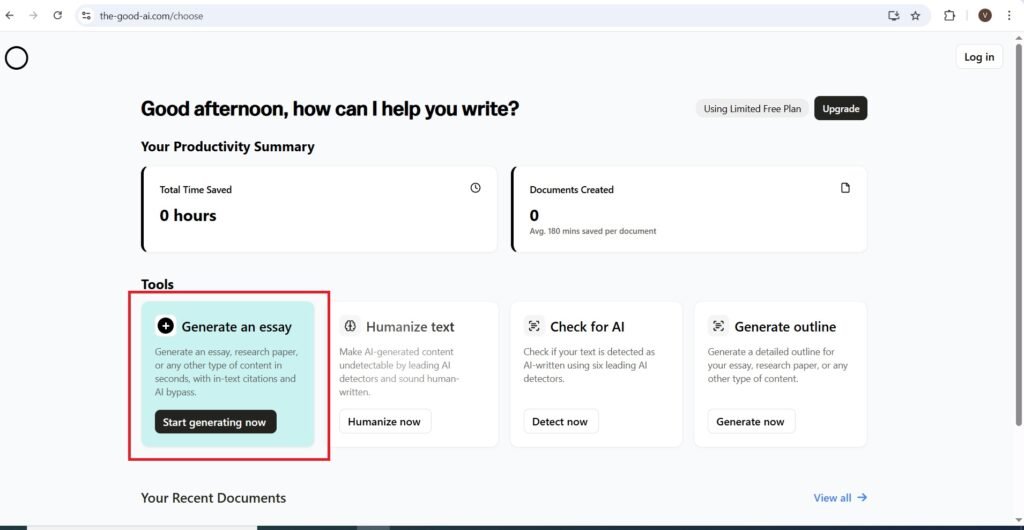Viewport: 1024px width, 530px height.
Task: Click the Humanize text brain icon
Action: [350, 326]
